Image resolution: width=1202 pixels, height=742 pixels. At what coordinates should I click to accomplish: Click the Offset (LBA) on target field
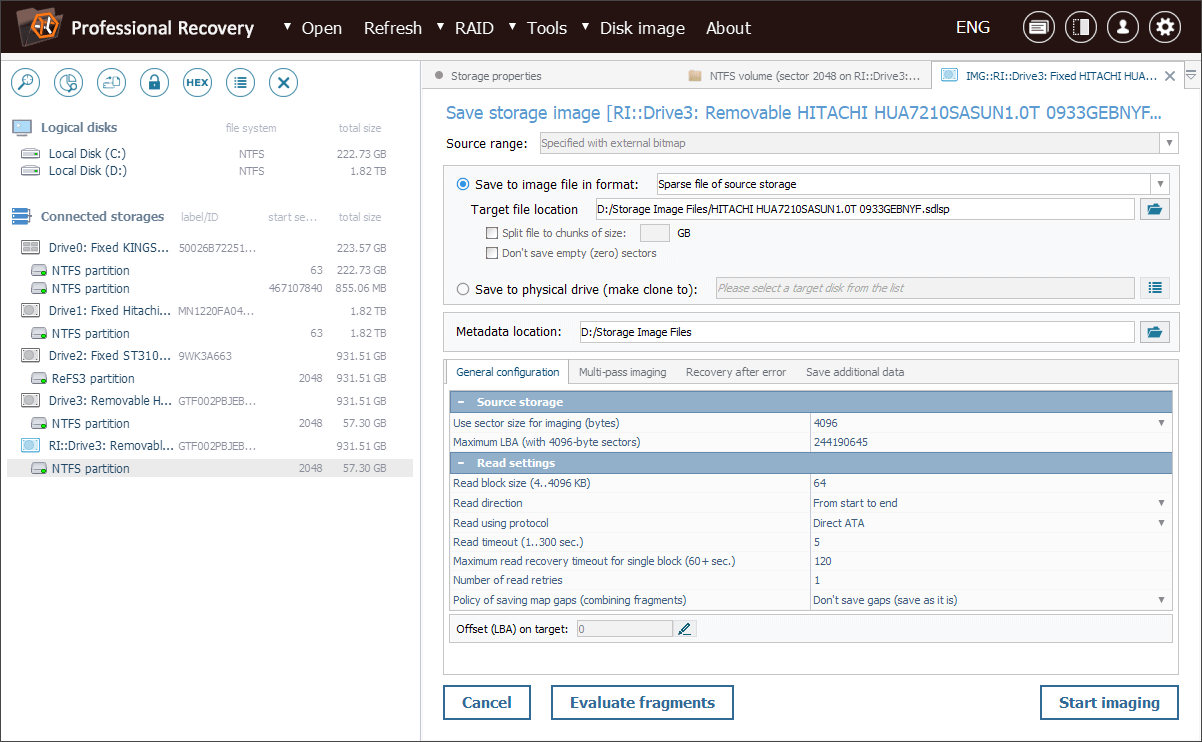coord(625,629)
